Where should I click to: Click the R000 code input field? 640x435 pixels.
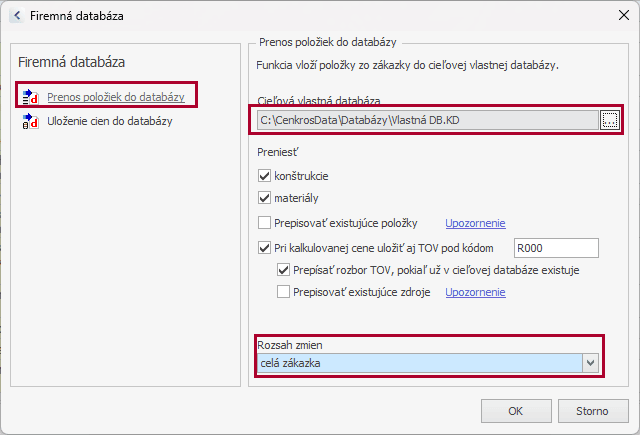555,248
